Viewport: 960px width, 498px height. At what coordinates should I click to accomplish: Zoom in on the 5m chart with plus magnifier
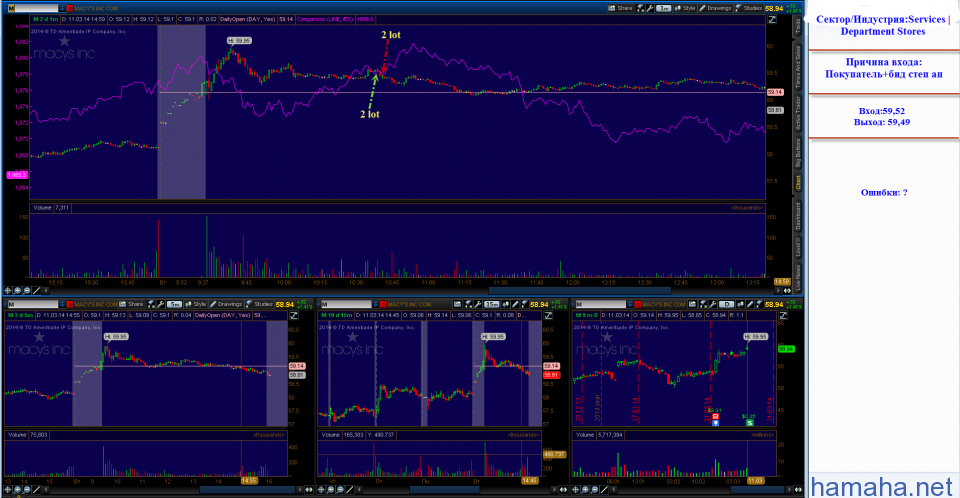pos(18,489)
